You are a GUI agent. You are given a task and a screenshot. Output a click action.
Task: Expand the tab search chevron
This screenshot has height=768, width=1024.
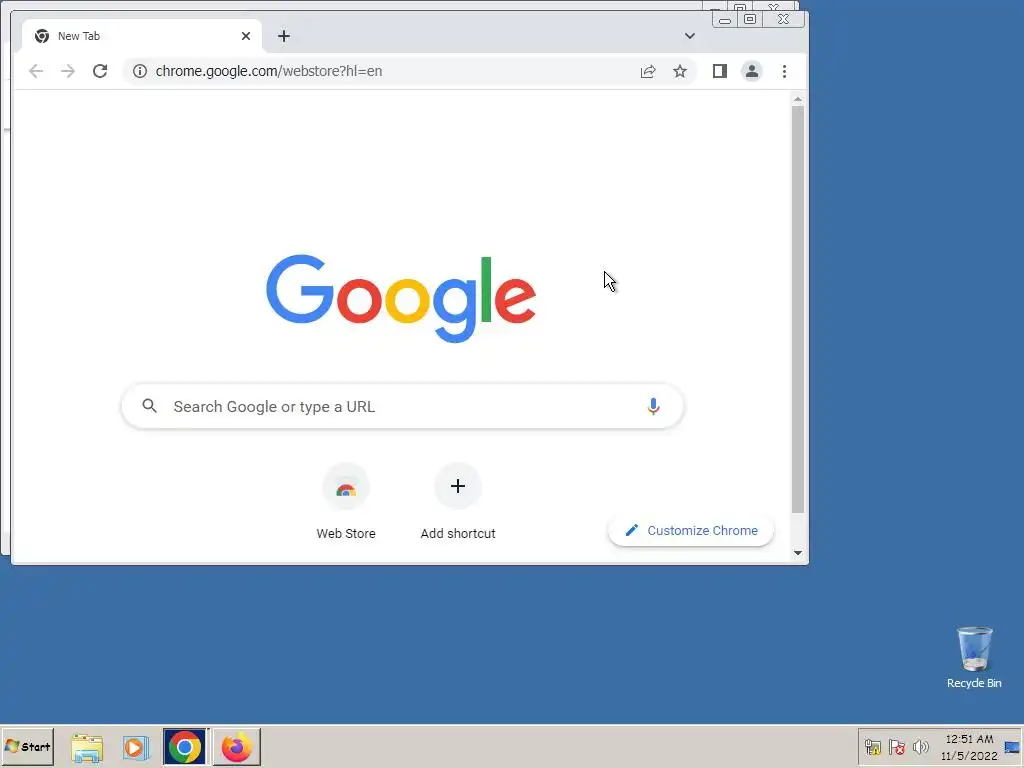(x=690, y=36)
